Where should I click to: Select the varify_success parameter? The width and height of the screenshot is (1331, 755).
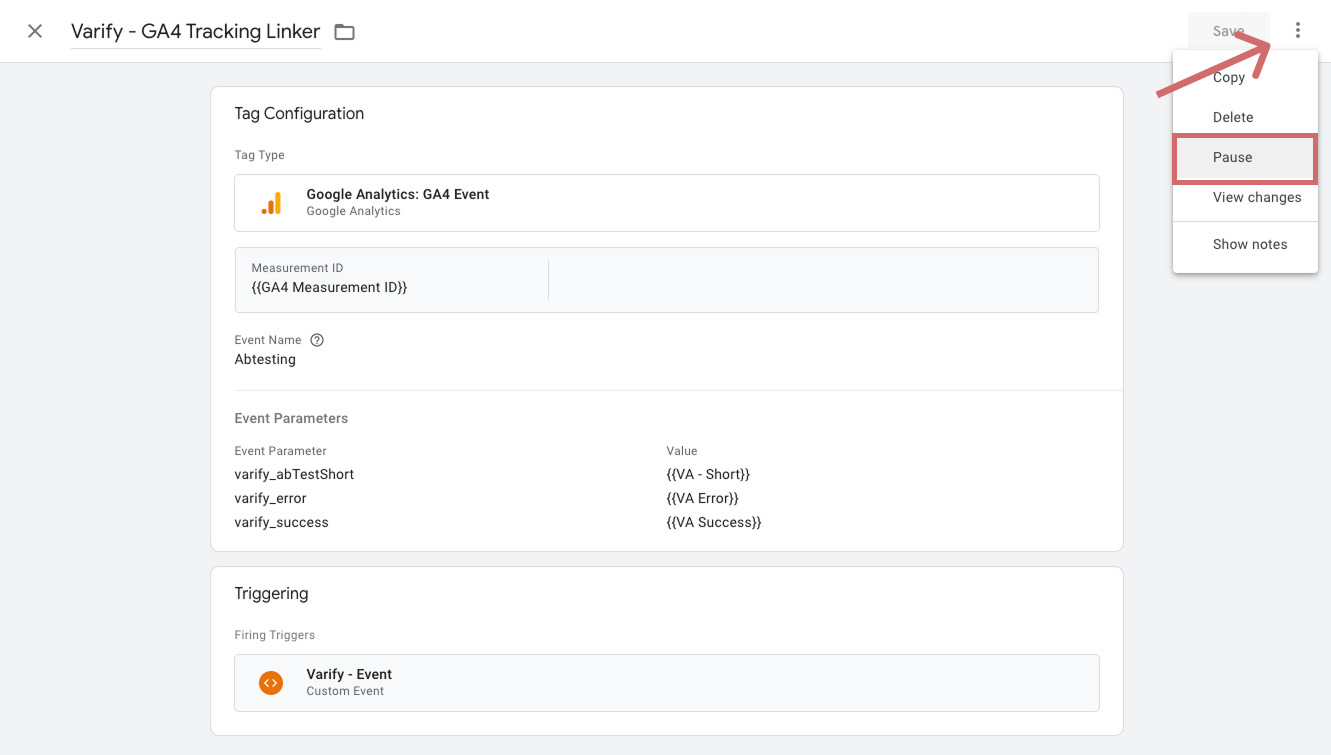point(281,522)
